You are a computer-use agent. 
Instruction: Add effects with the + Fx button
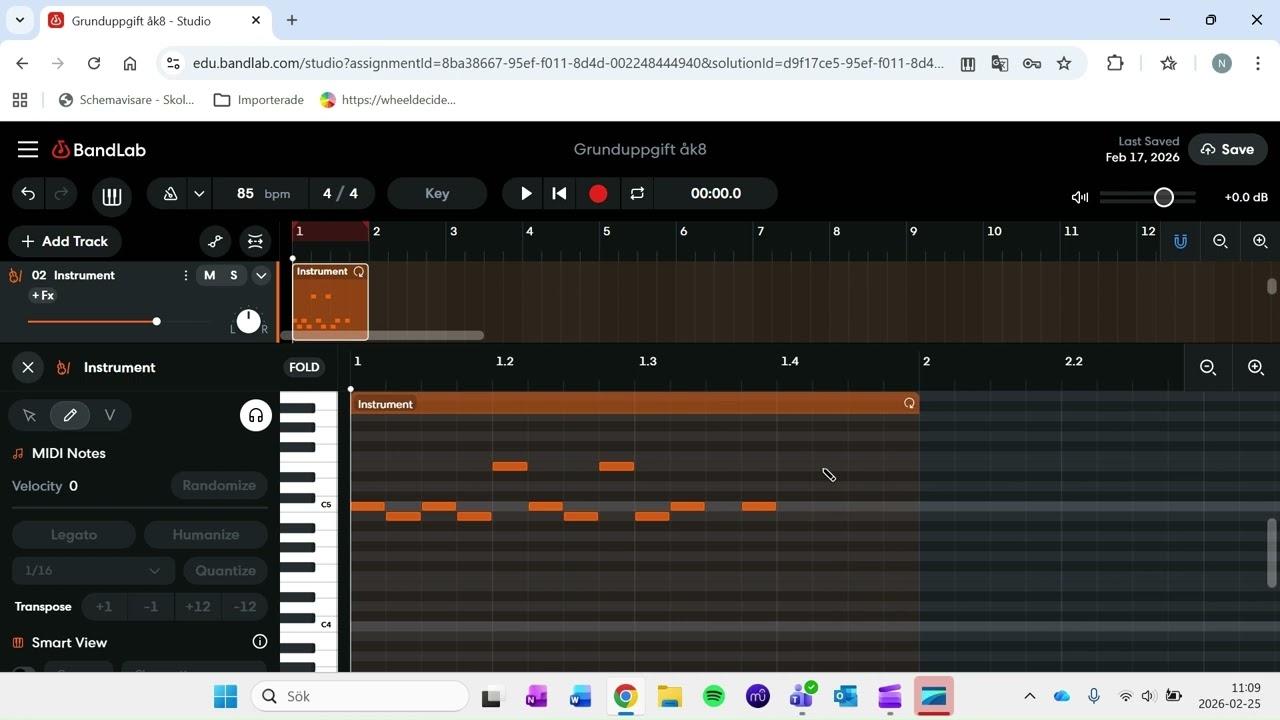tap(43, 296)
